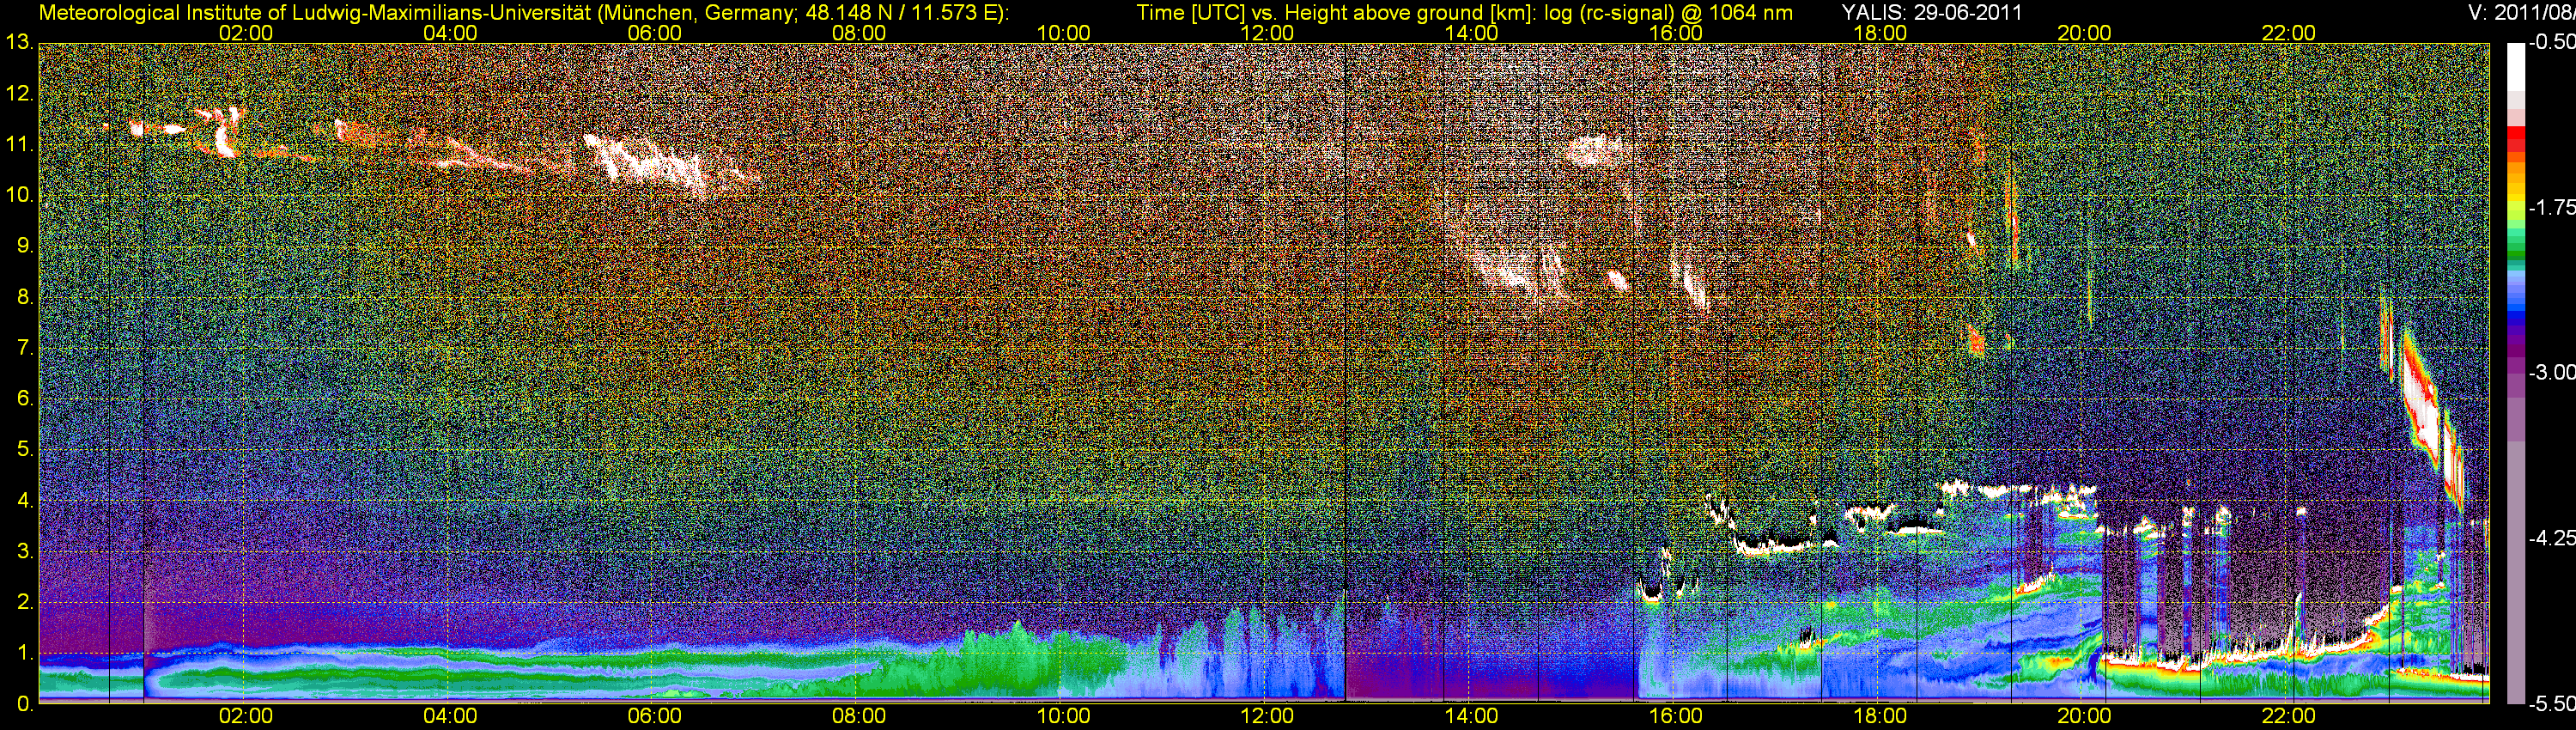The height and width of the screenshot is (730, 2576).
Task: Pick the 8 km height axis label
Action: click(24, 297)
